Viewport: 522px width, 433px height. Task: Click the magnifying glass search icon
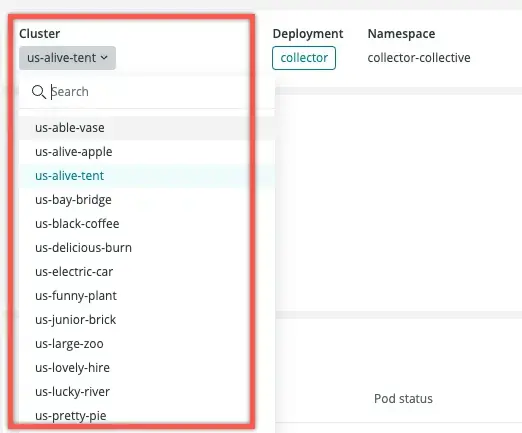click(x=39, y=92)
